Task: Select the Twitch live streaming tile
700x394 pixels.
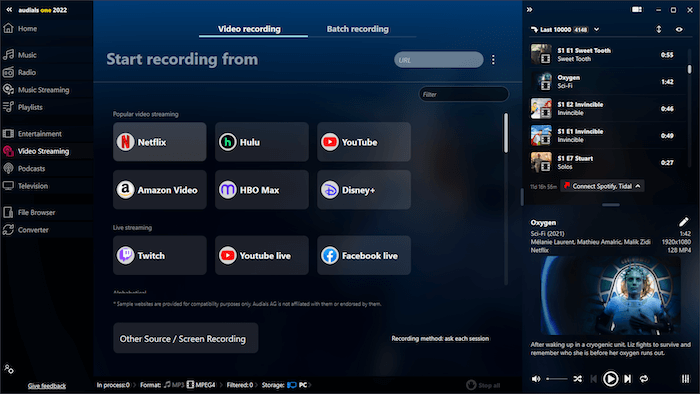Action: [160, 255]
